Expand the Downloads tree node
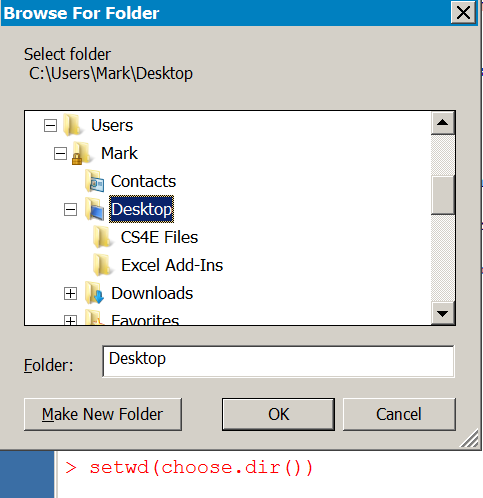 70,294
